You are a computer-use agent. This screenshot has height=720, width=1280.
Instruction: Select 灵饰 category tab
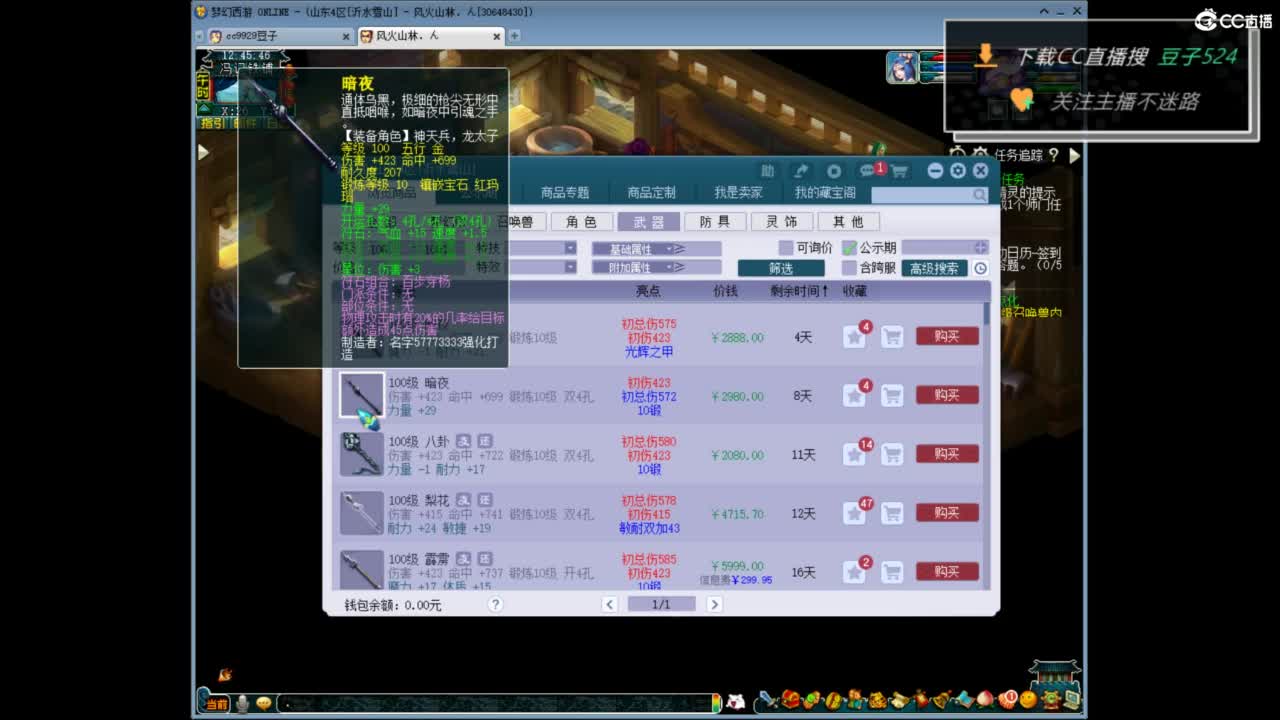click(x=781, y=222)
